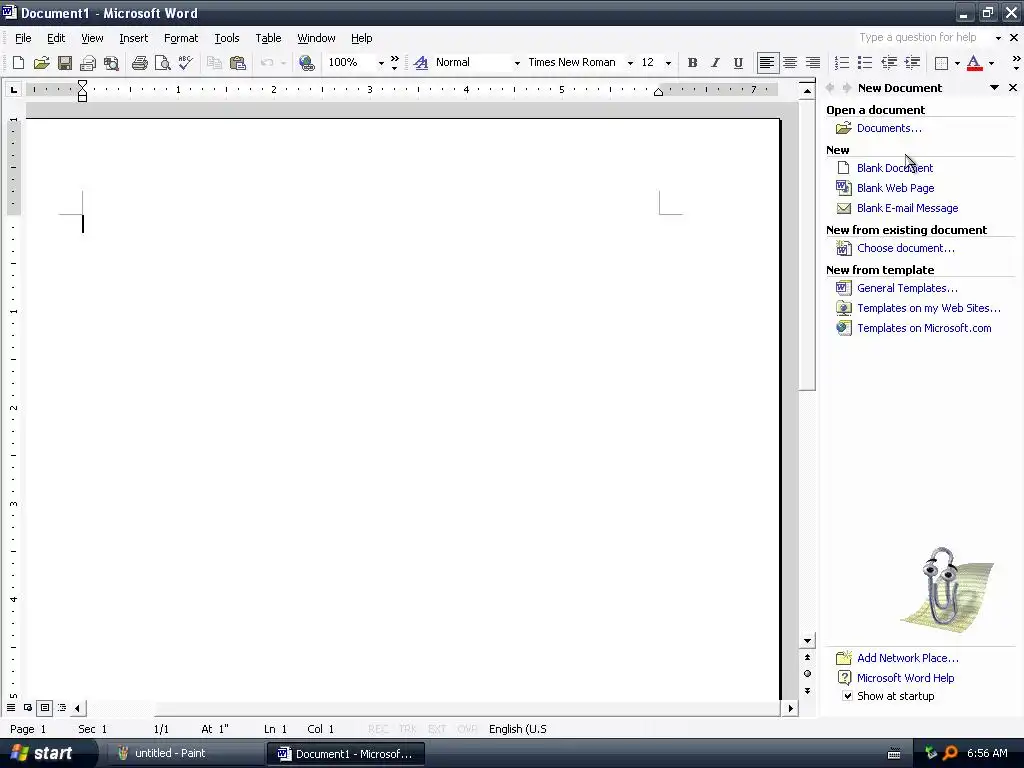
Task: Open Print Preview from the toolbar
Action: click(163, 63)
